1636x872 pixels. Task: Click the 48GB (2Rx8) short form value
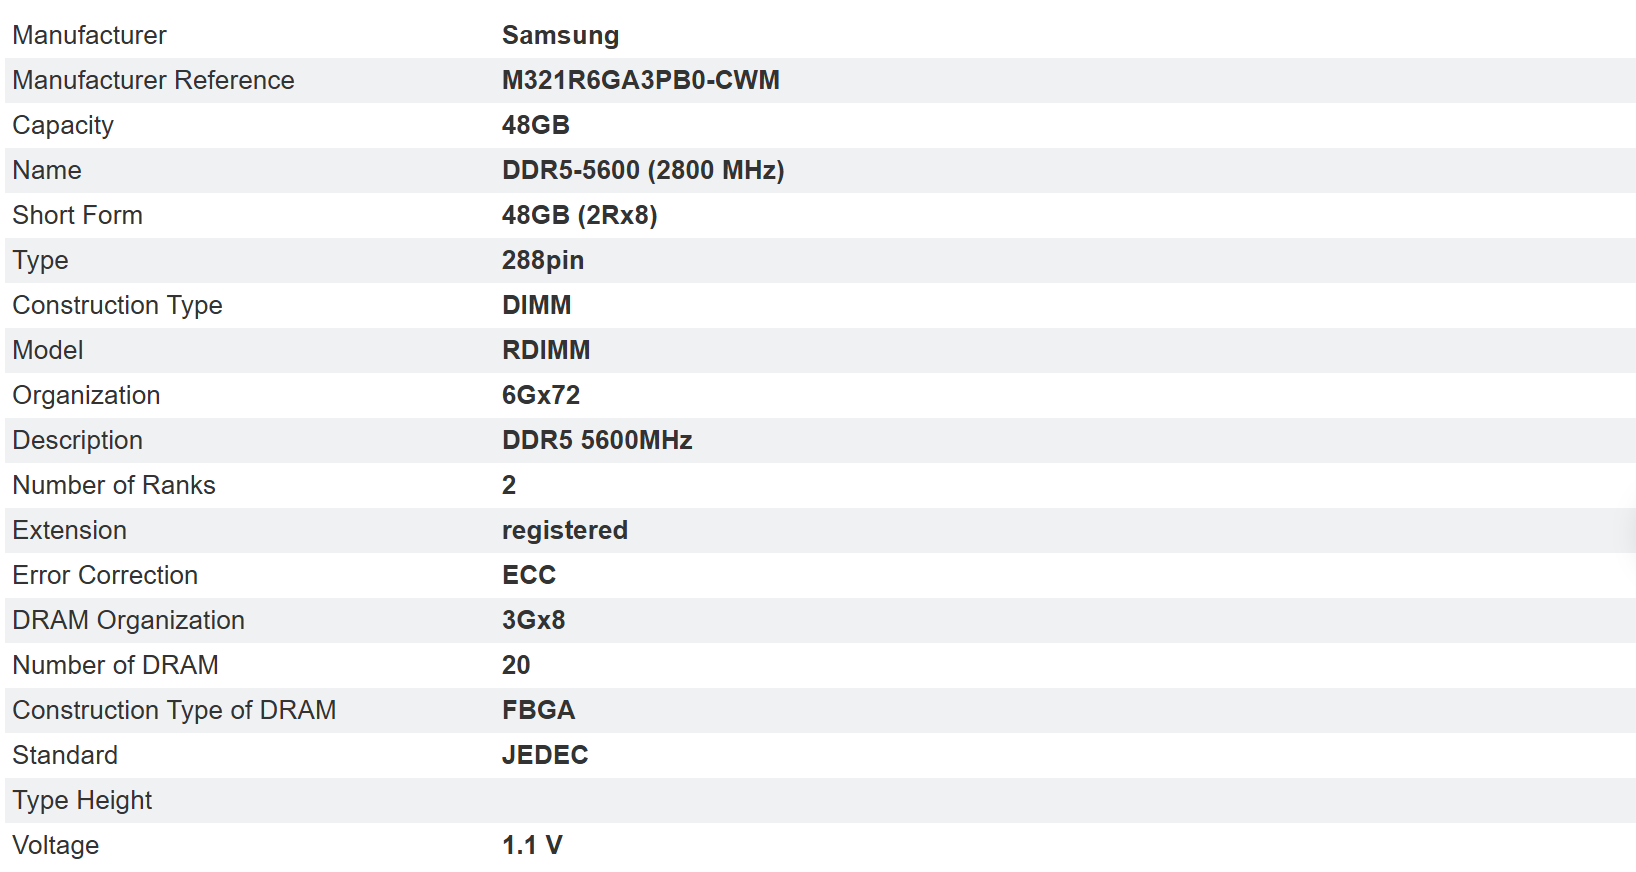[579, 216]
